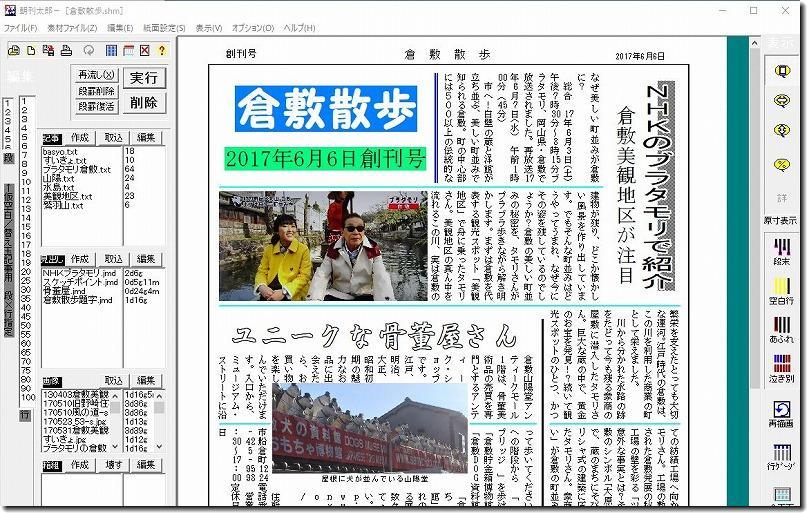The width and height of the screenshot is (807, 513).
Task: Click 作成 in the 枠組 frames section
Action: coord(80,465)
